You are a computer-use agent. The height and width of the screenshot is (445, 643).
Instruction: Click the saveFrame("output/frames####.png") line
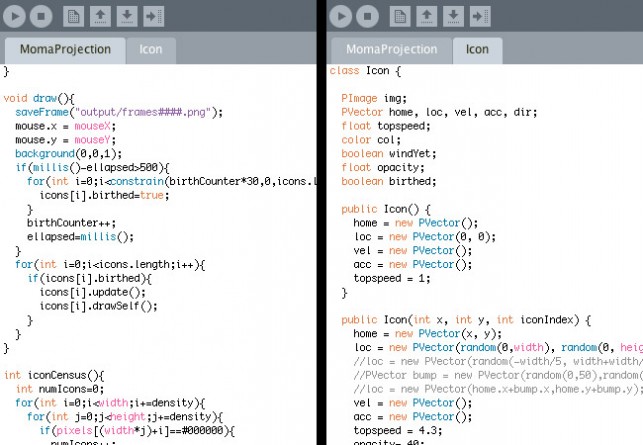[119, 112]
